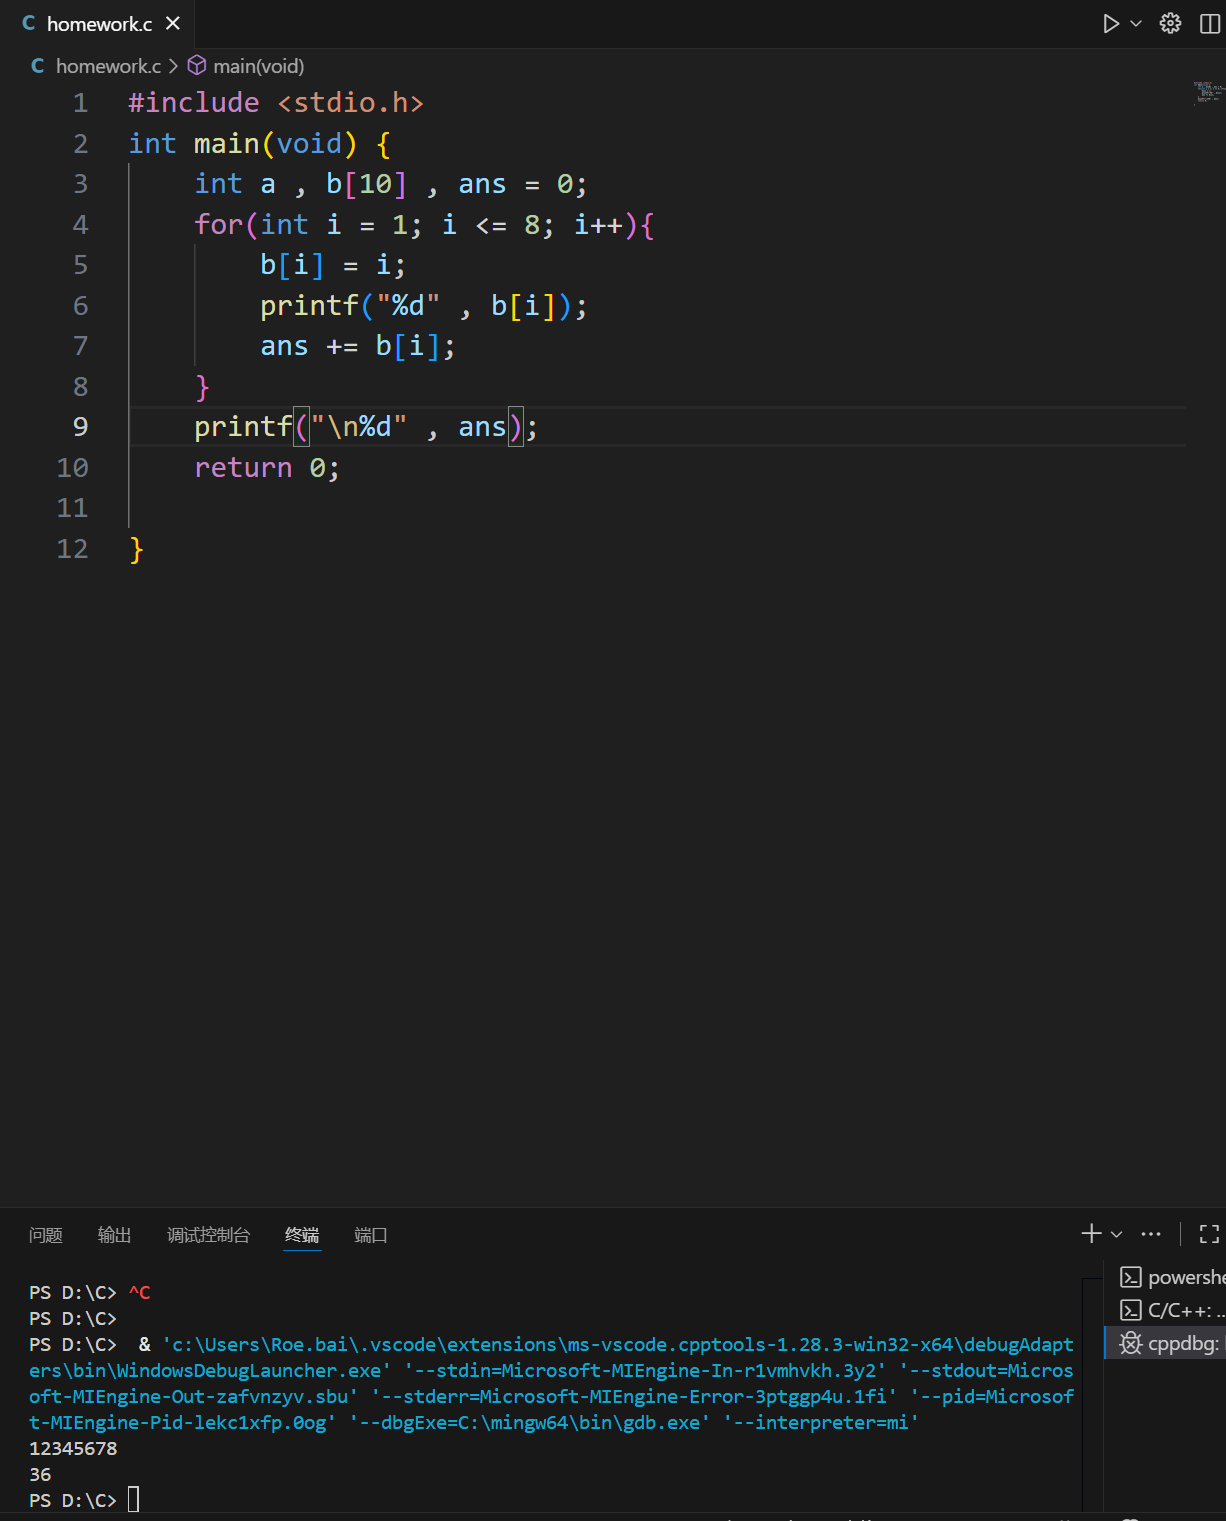Open run options dropdown arrow

(1136, 23)
